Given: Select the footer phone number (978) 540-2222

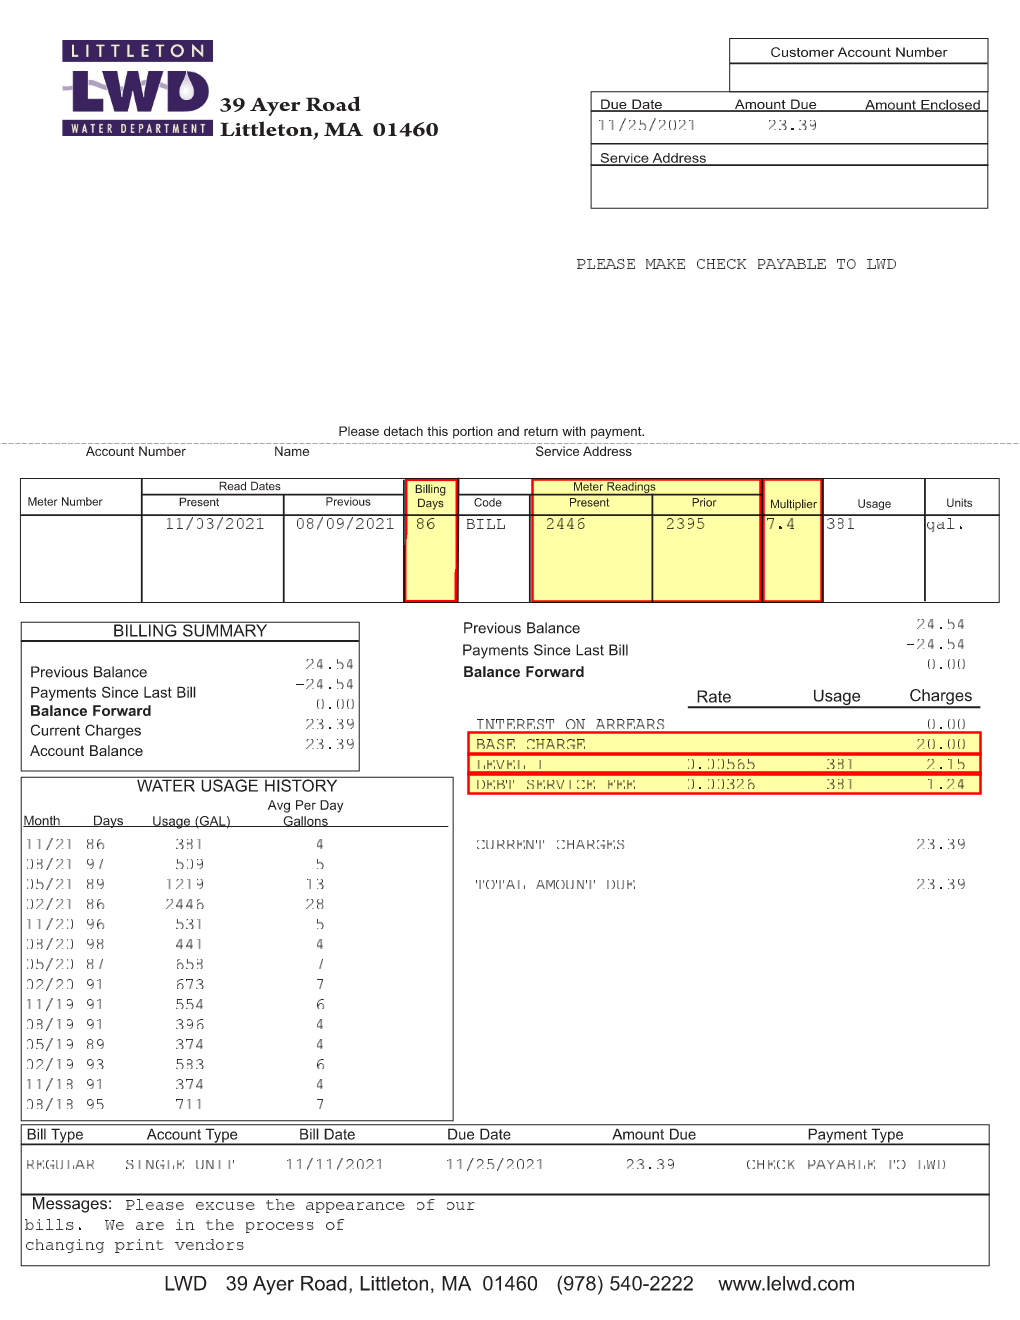Looking at the screenshot, I should (625, 1284).
